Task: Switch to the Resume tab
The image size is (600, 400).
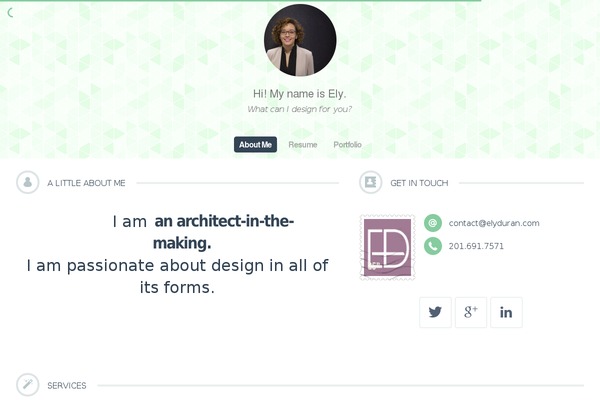Action: pos(303,145)
